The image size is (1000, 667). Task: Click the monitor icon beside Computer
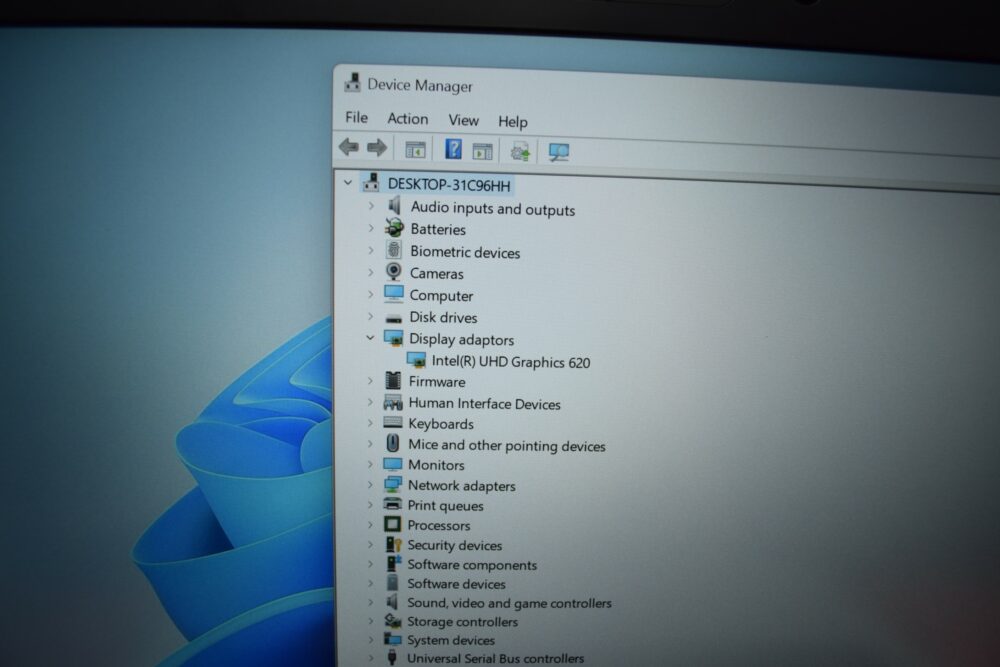(393, 293)
